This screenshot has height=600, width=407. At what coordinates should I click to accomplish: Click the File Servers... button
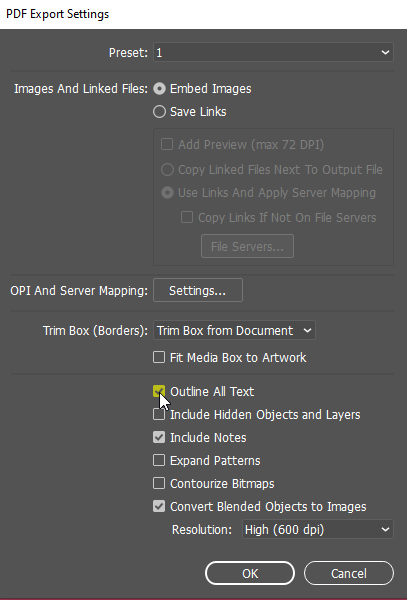coord(247,246)
